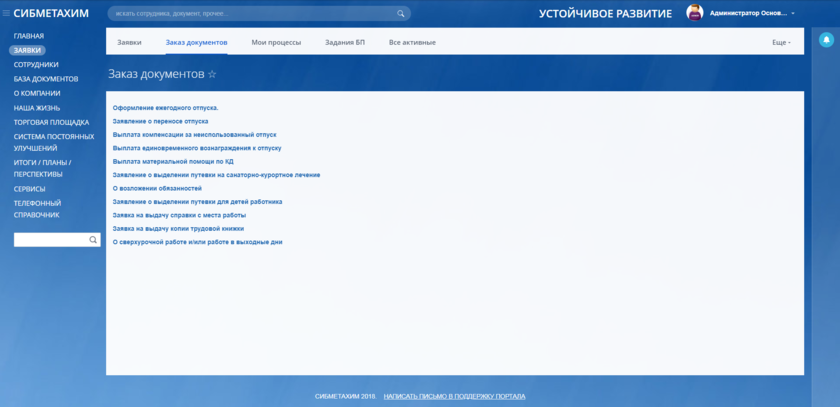Click the СИБМЕТАХИМ logo text
840x407 pixels.
51,13
